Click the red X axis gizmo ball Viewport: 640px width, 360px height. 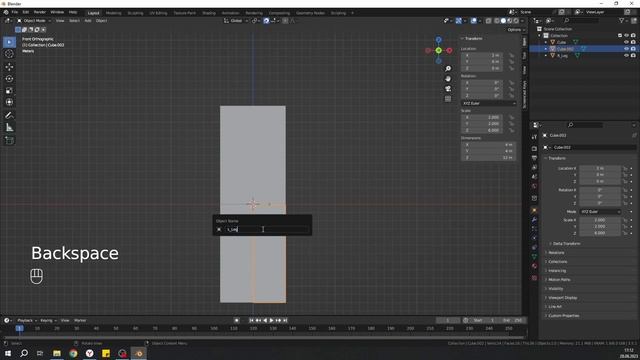point(449,51)
